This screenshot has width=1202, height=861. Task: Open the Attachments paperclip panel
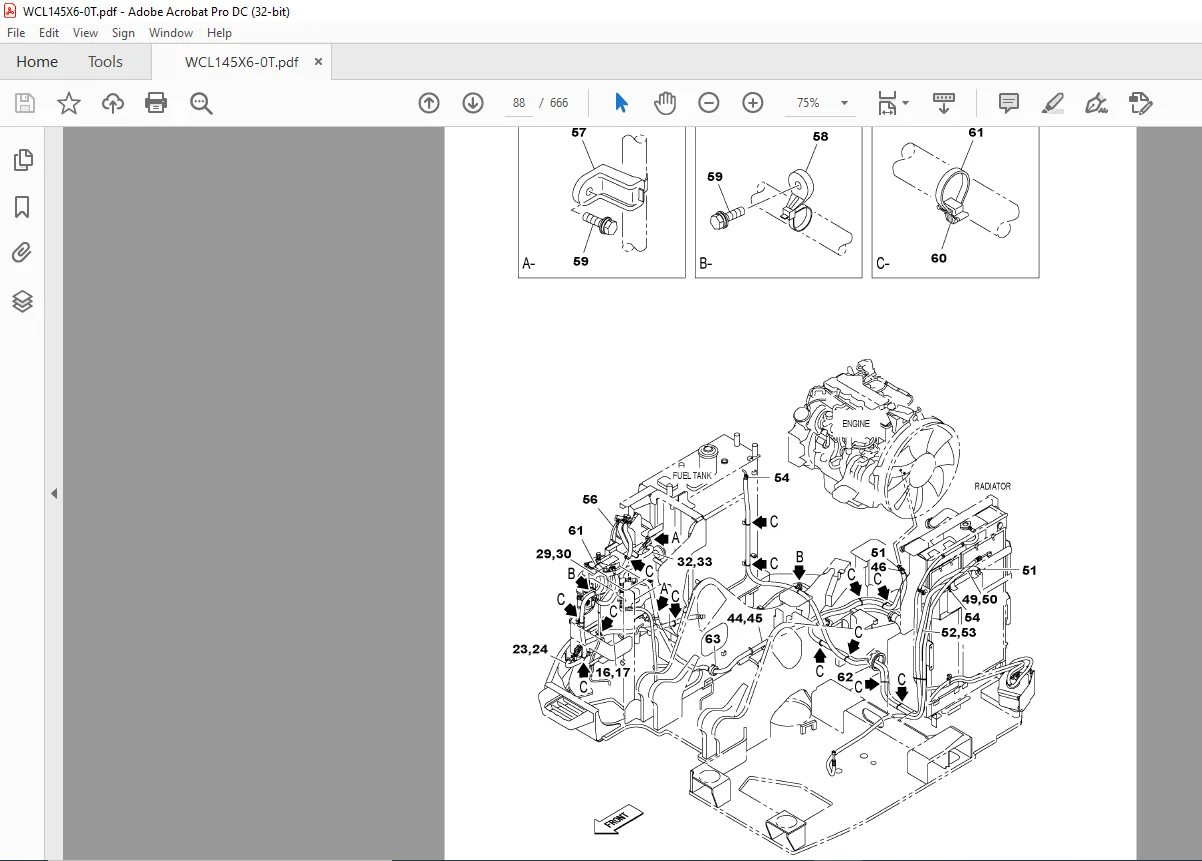point(22,253)
